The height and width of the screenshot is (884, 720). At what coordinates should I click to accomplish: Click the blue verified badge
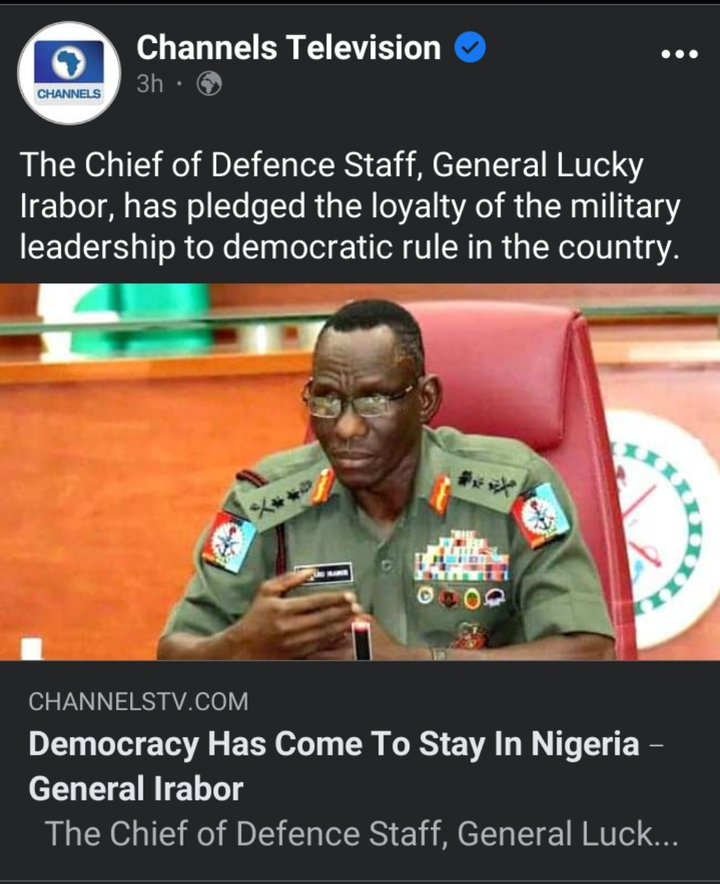click(470, 47)
